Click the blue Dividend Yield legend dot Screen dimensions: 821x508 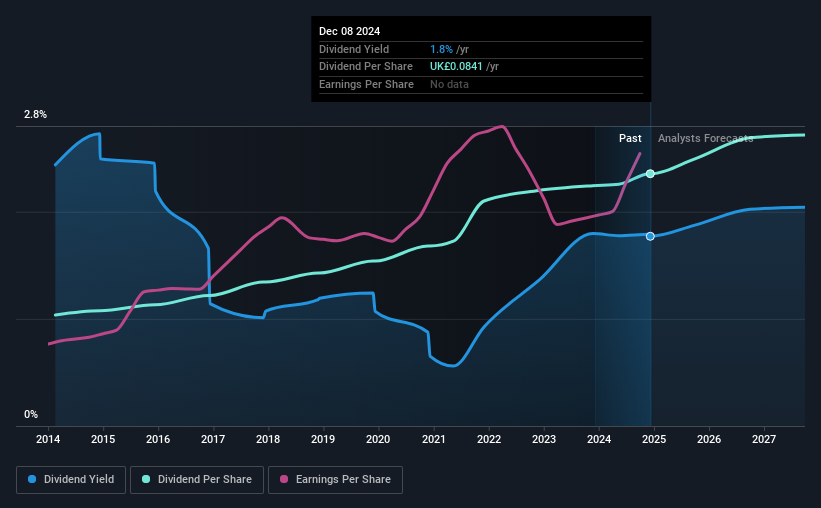pyautogui.click(x=32, y=479)
